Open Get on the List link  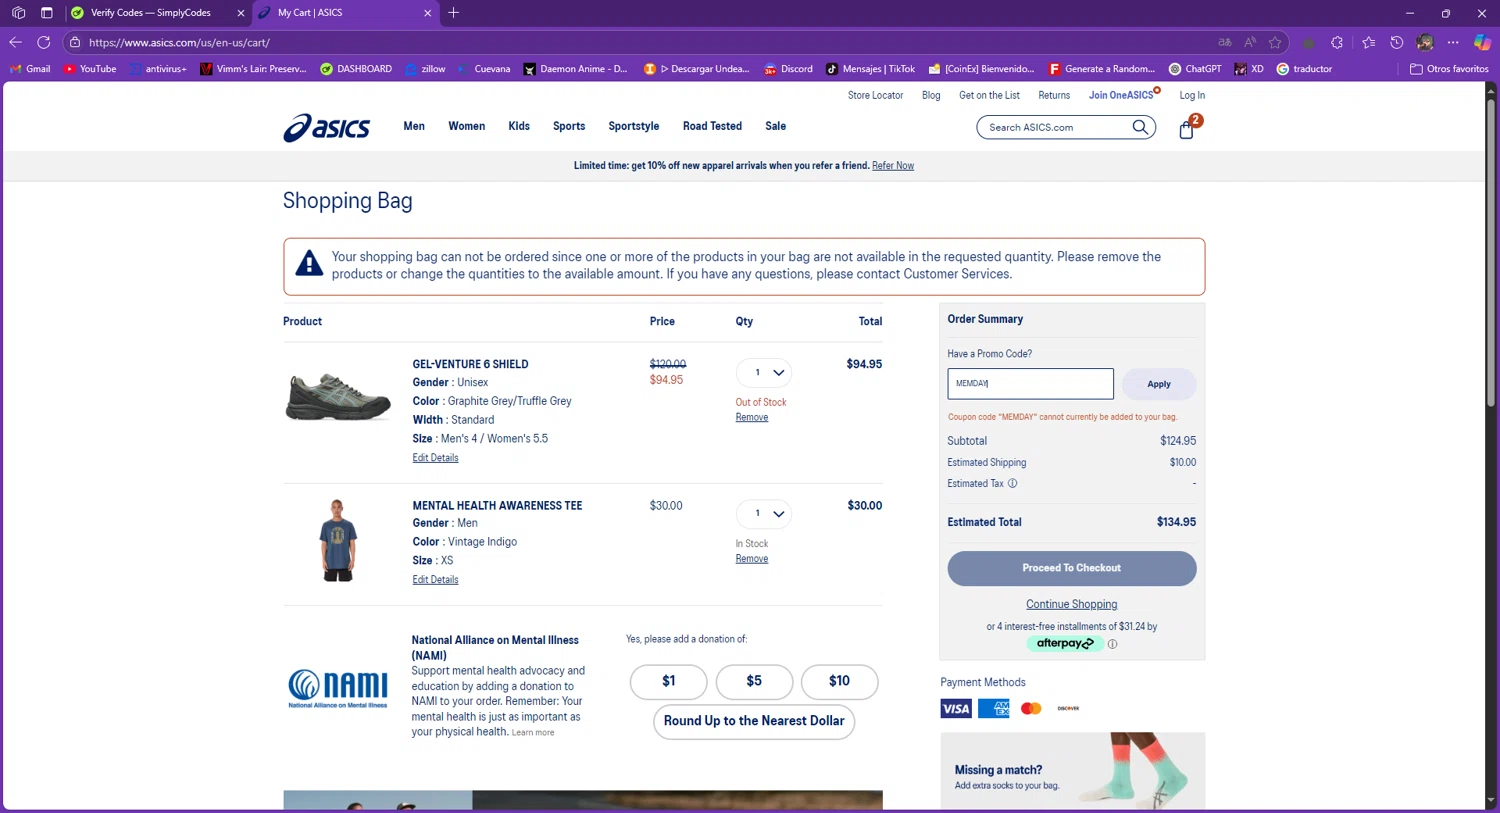(989, 95)
